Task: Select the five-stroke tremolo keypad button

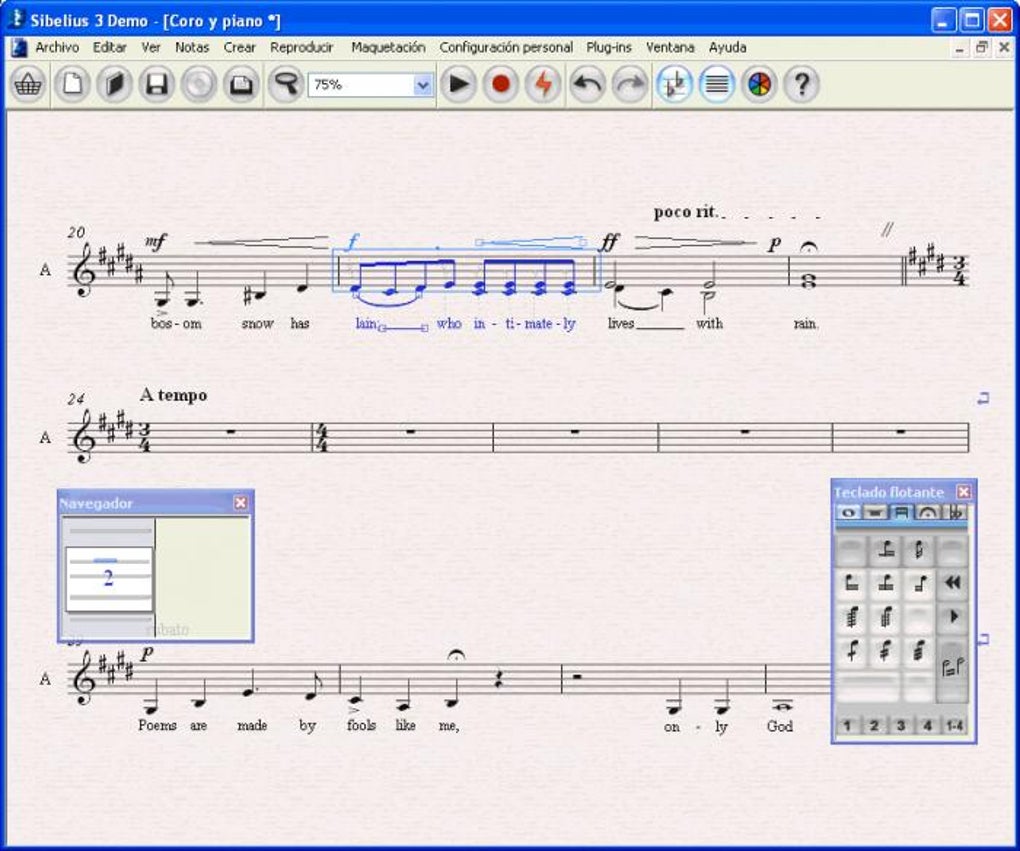Action: 885,616
